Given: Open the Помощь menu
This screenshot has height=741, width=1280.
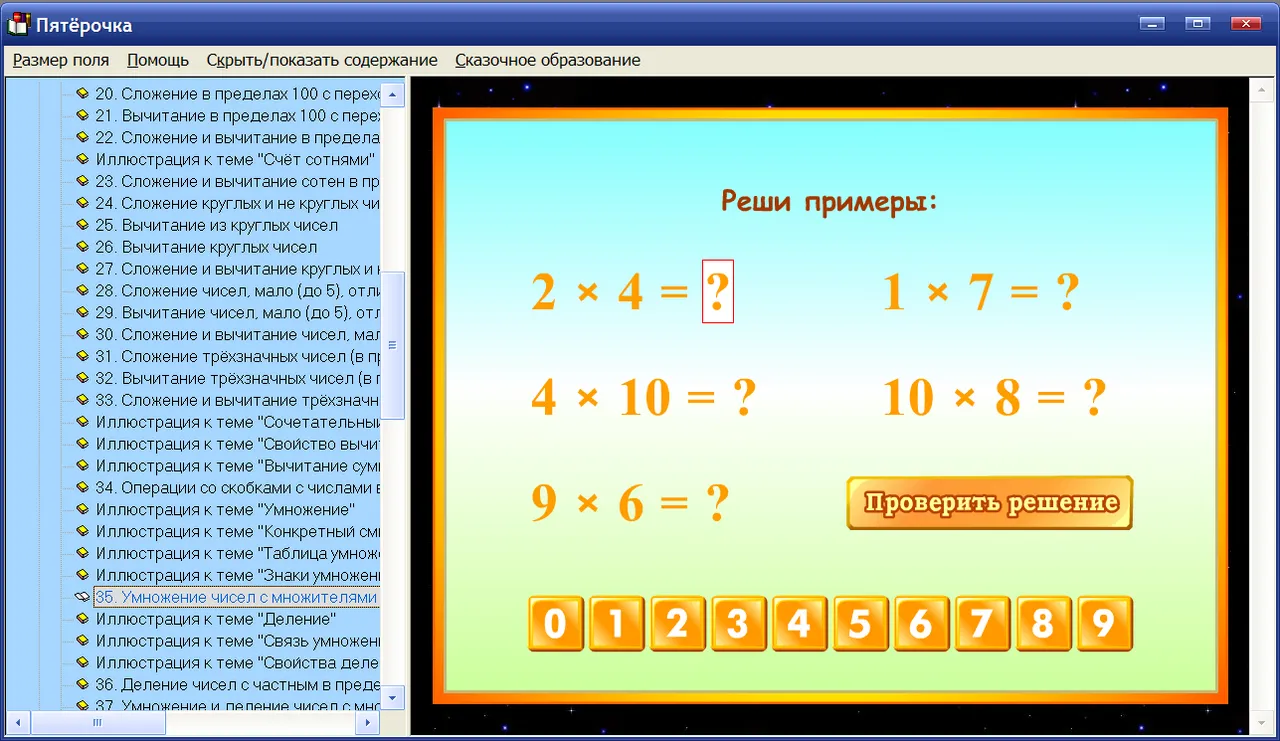Looking at the screenshot, I should coord(158,60).
